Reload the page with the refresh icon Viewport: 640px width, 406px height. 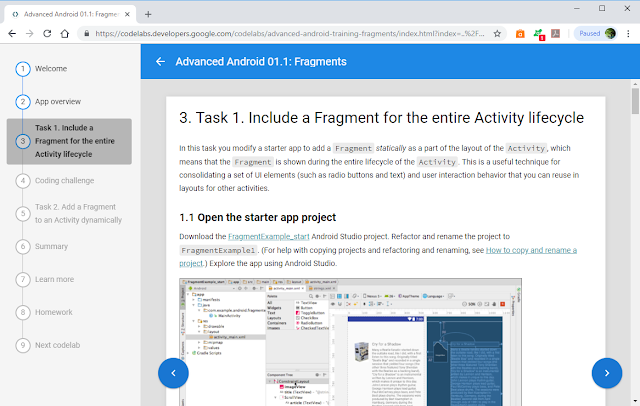click(47, 33)
